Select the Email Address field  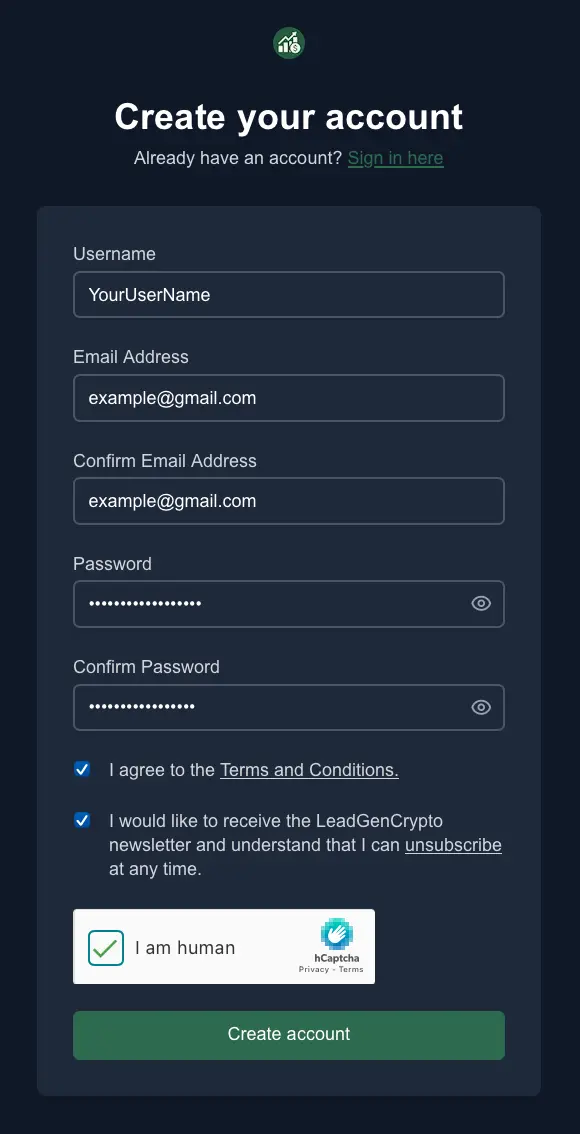coord(289,397)
